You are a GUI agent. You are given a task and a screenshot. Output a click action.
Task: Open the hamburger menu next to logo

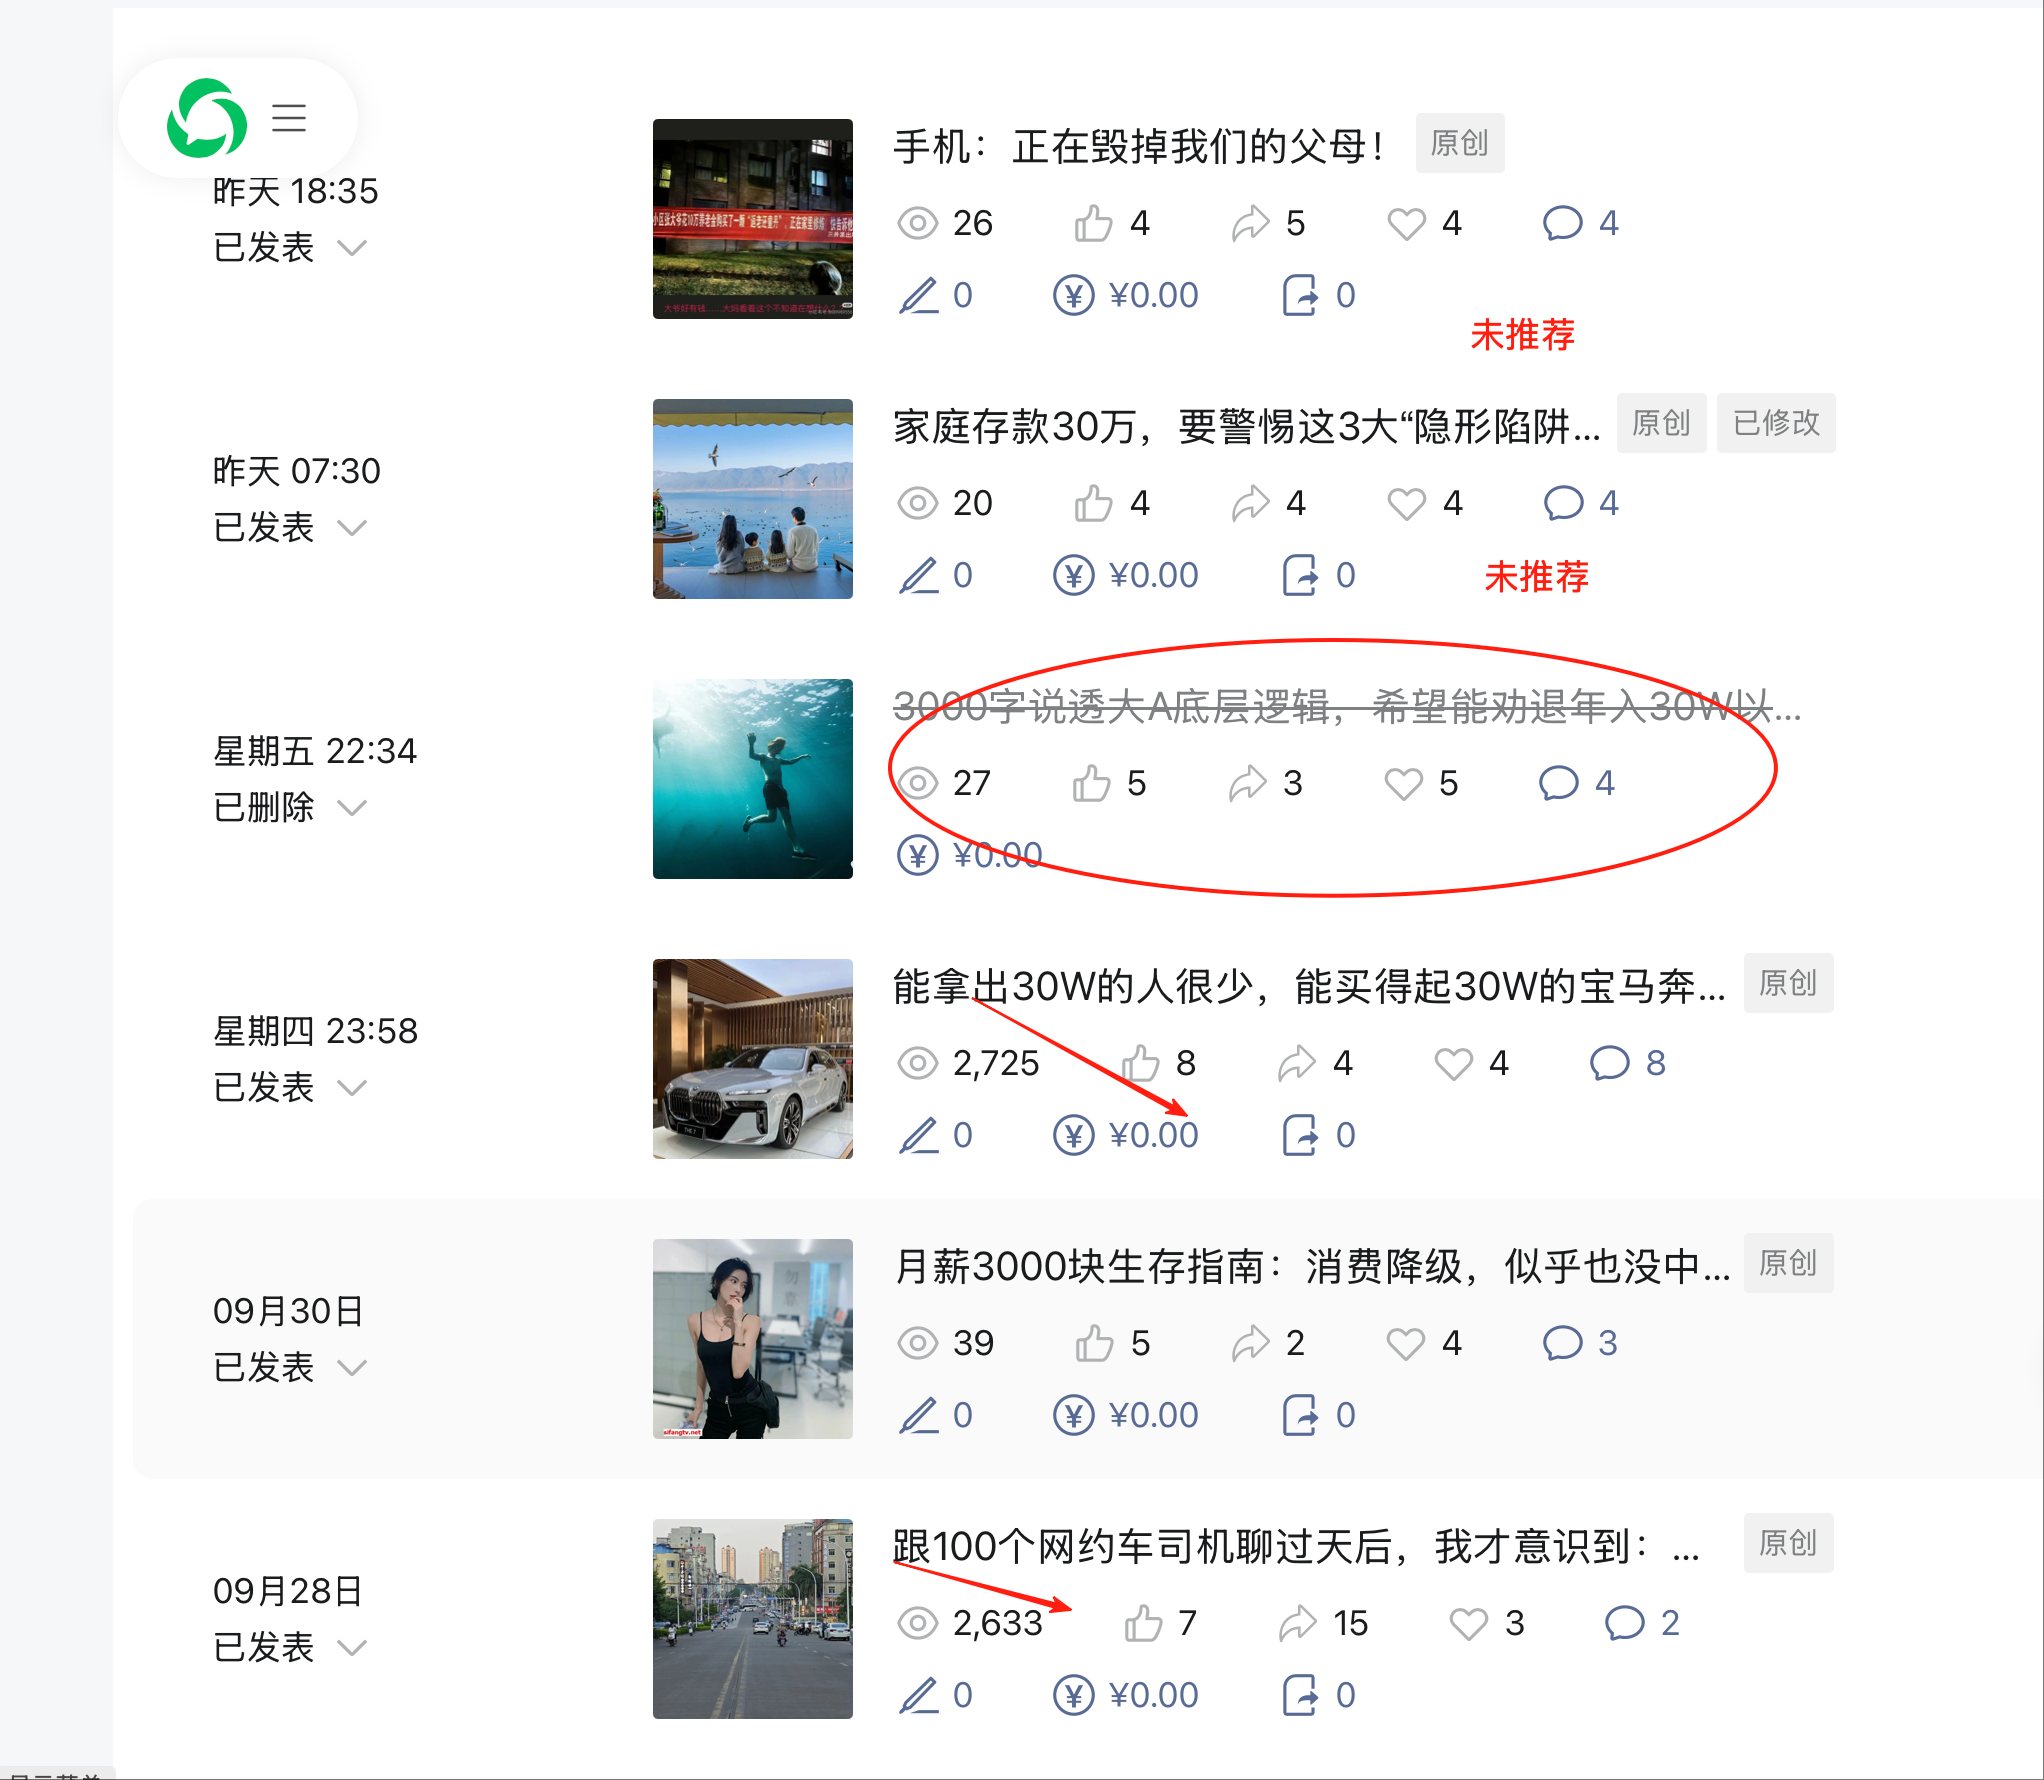click(x=289, y=118)
